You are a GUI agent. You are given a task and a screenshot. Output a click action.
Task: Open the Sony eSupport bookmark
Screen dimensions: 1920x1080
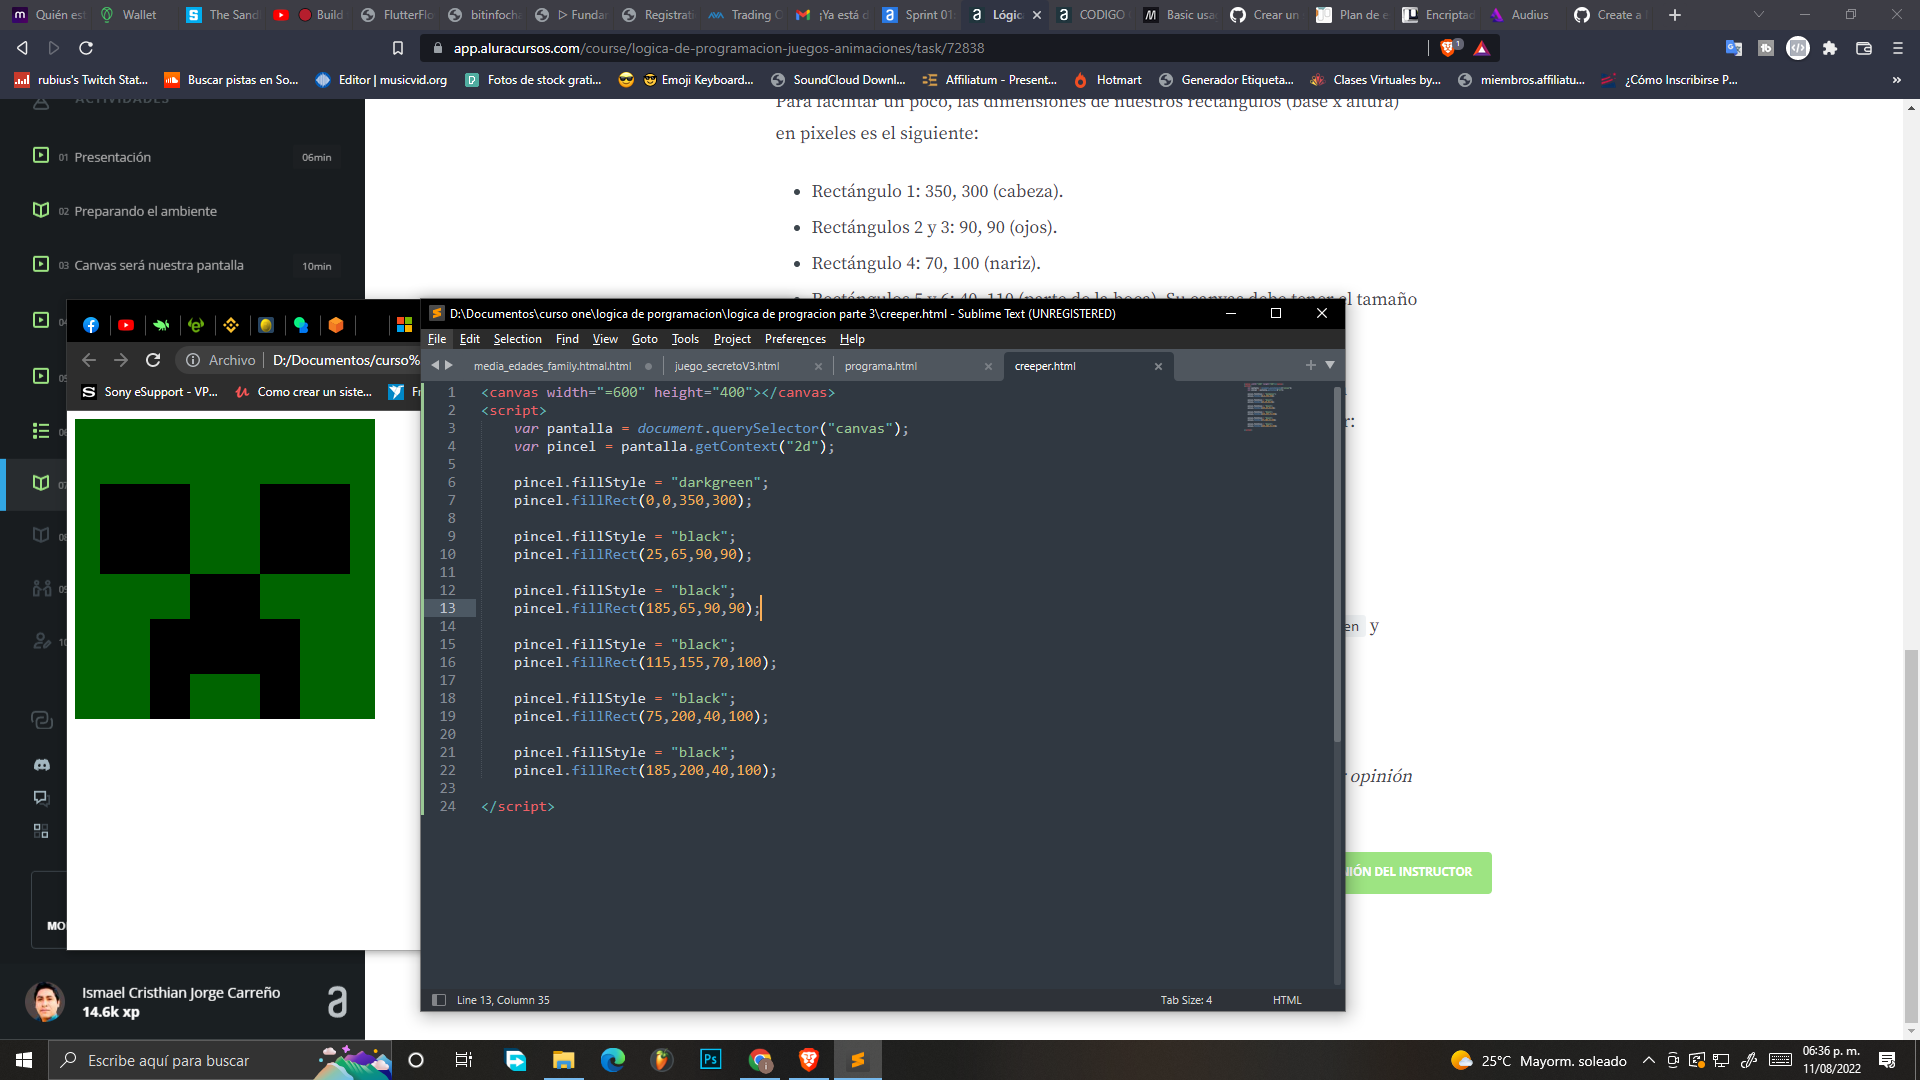(x=150, y=392)
